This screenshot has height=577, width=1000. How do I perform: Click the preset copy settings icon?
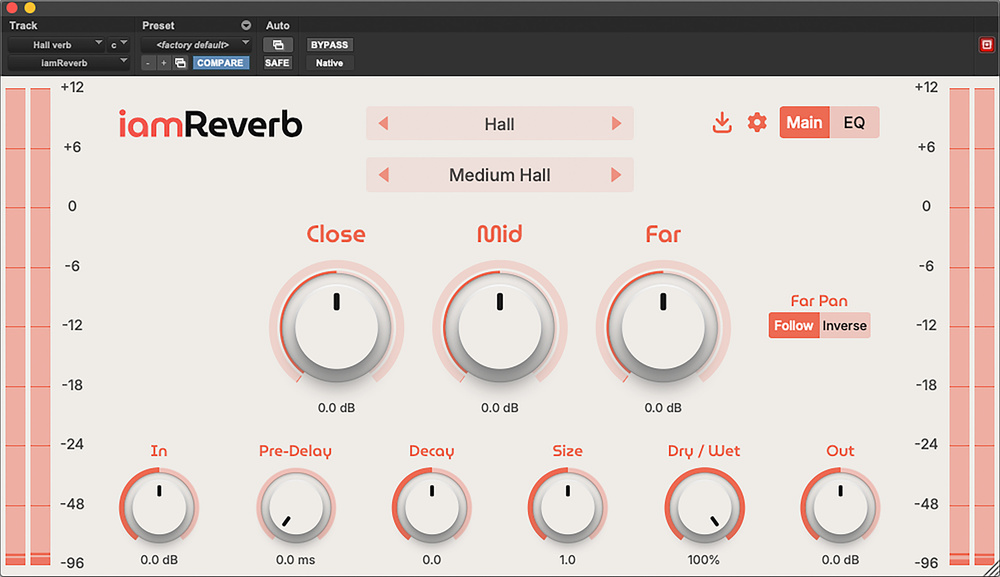180,63
